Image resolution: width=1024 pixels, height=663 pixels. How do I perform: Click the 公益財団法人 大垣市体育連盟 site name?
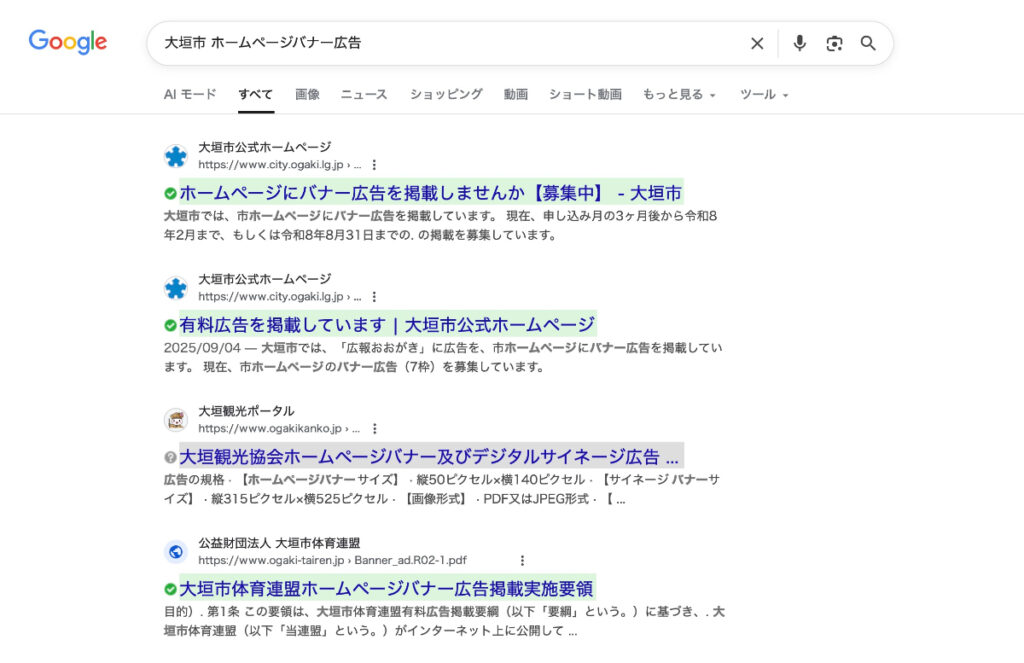point(279,543)
